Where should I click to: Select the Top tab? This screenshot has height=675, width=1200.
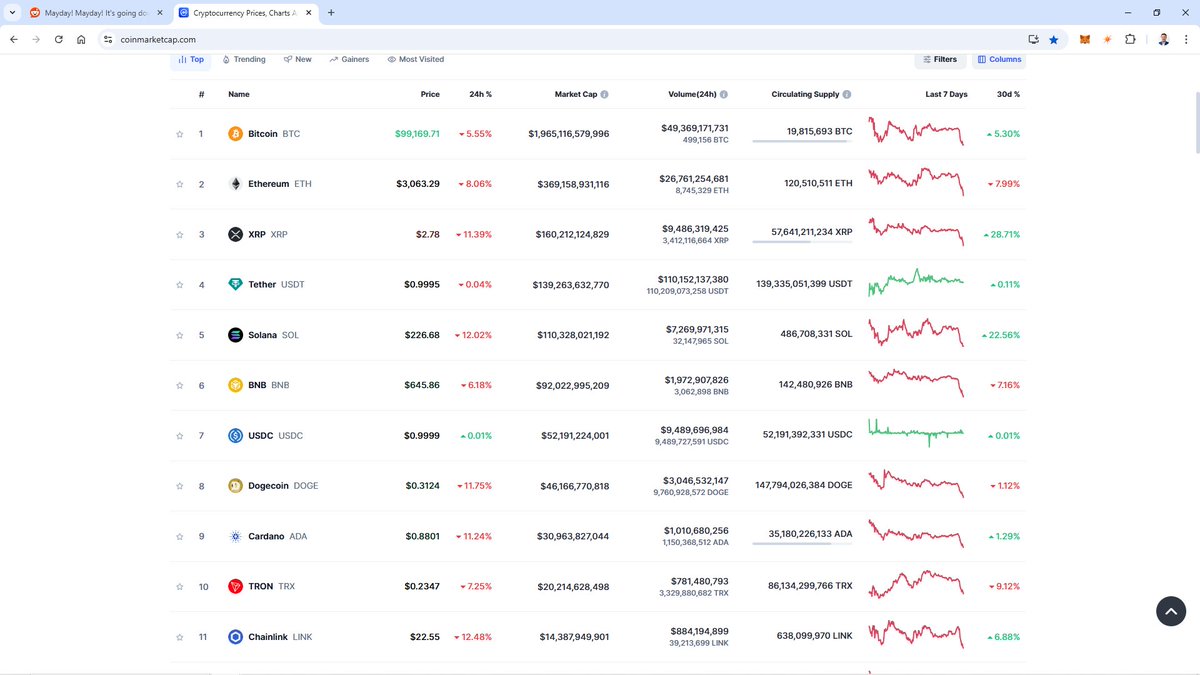(191, 59)
